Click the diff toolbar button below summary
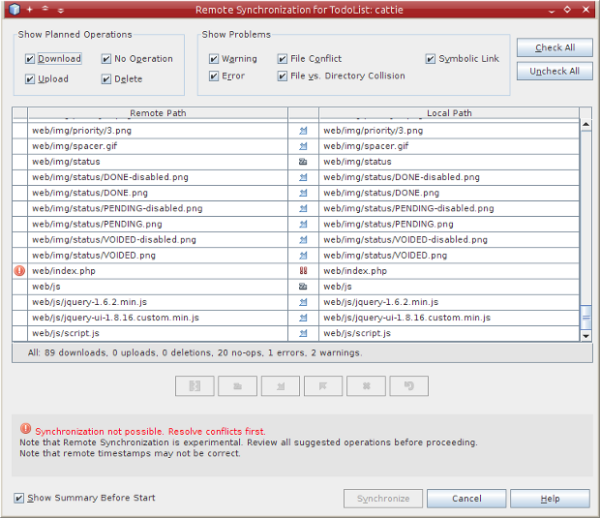The width and height of the screenshot is (600, 518). [196, 385]
